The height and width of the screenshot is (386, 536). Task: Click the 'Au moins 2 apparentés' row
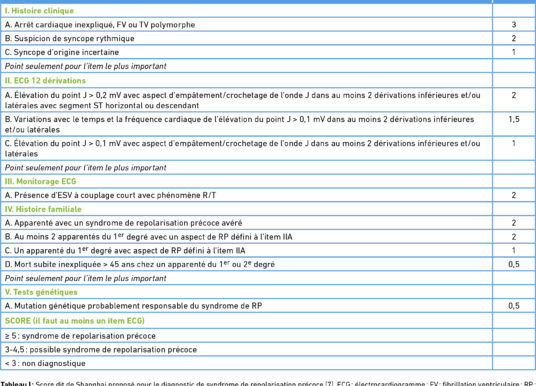click(268, 237)
